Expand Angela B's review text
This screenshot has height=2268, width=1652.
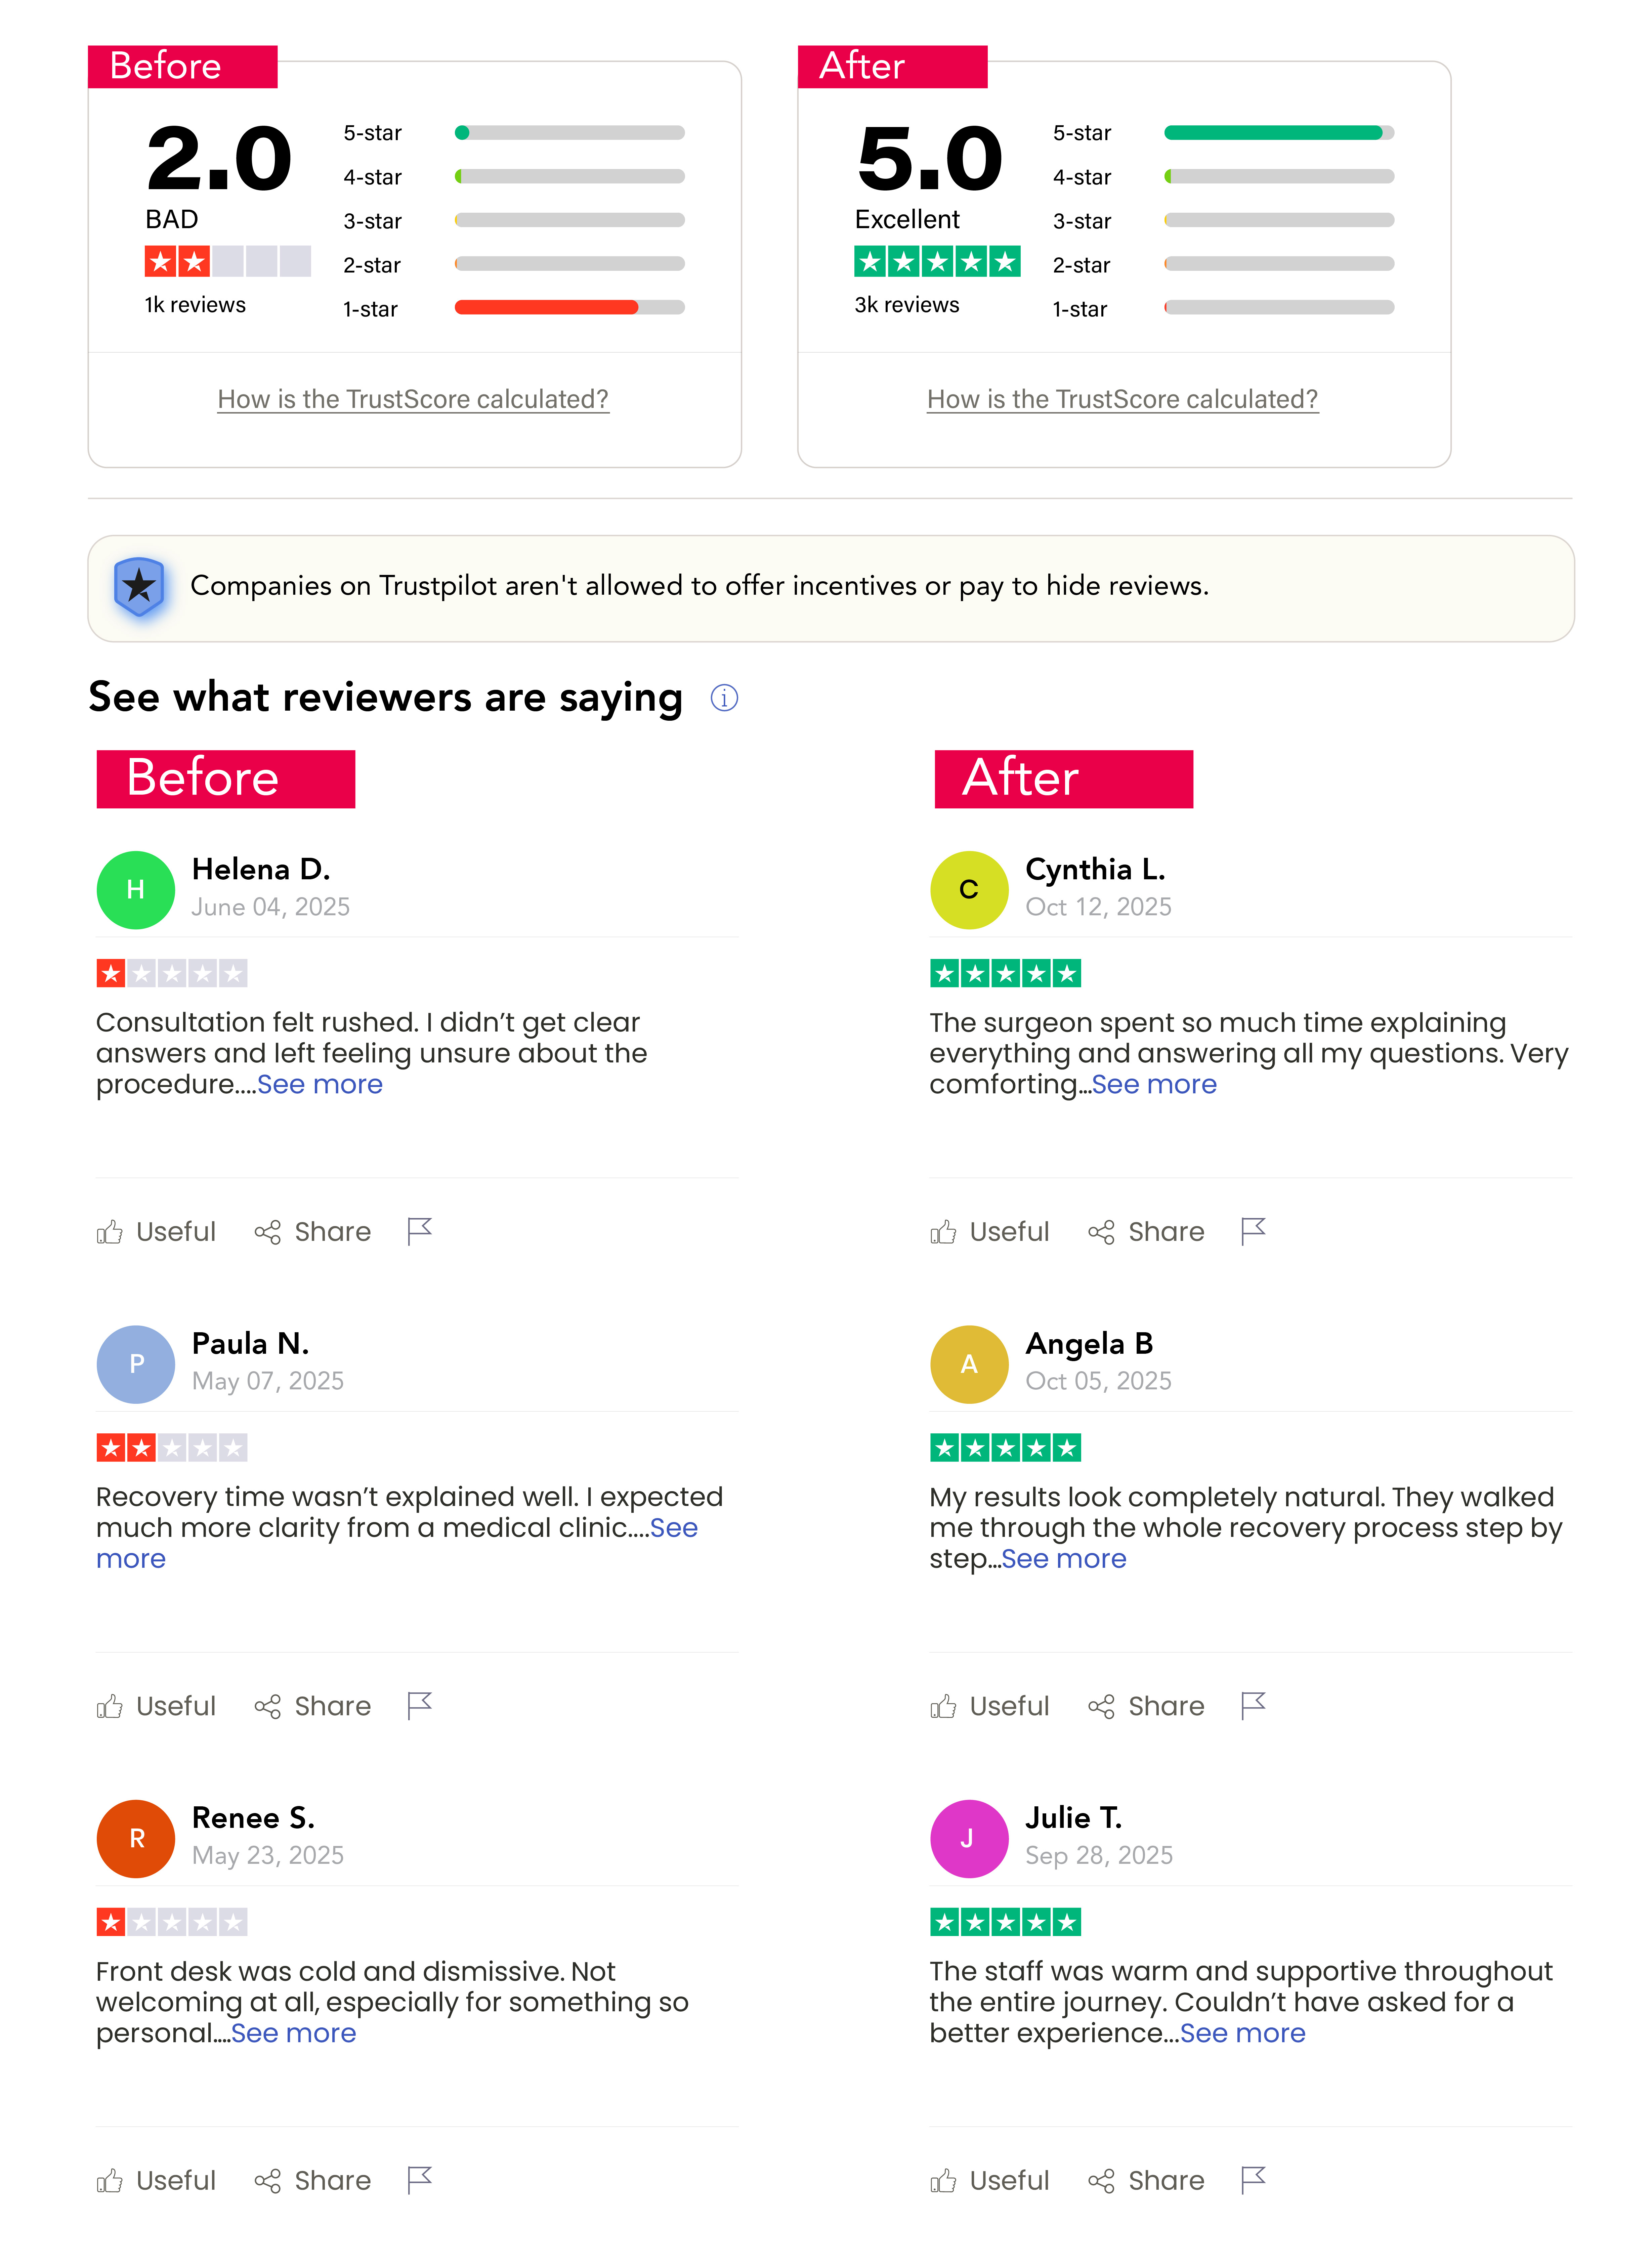[x=1064, y=1559]
